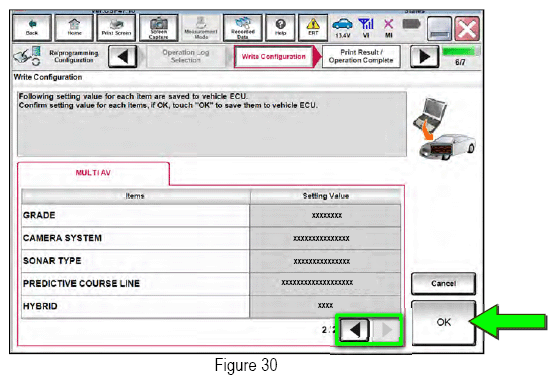Click the Print Screen icon

117,28
